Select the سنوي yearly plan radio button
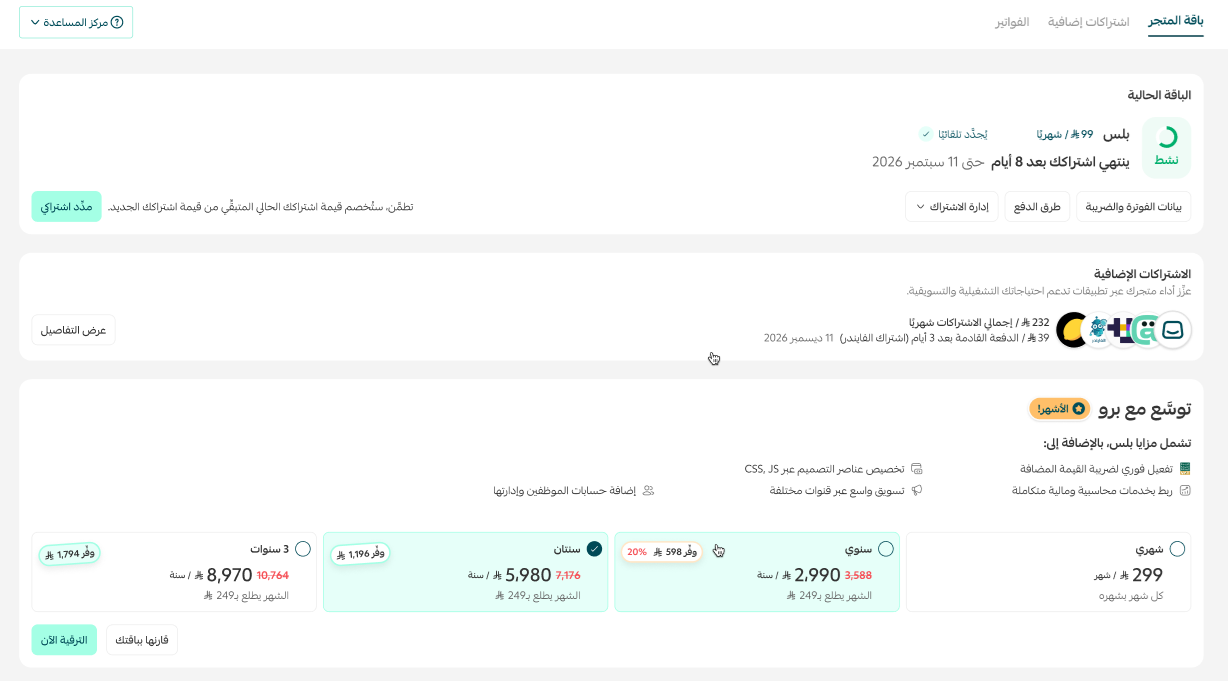 pyautogui.click(x=886, y=548)
